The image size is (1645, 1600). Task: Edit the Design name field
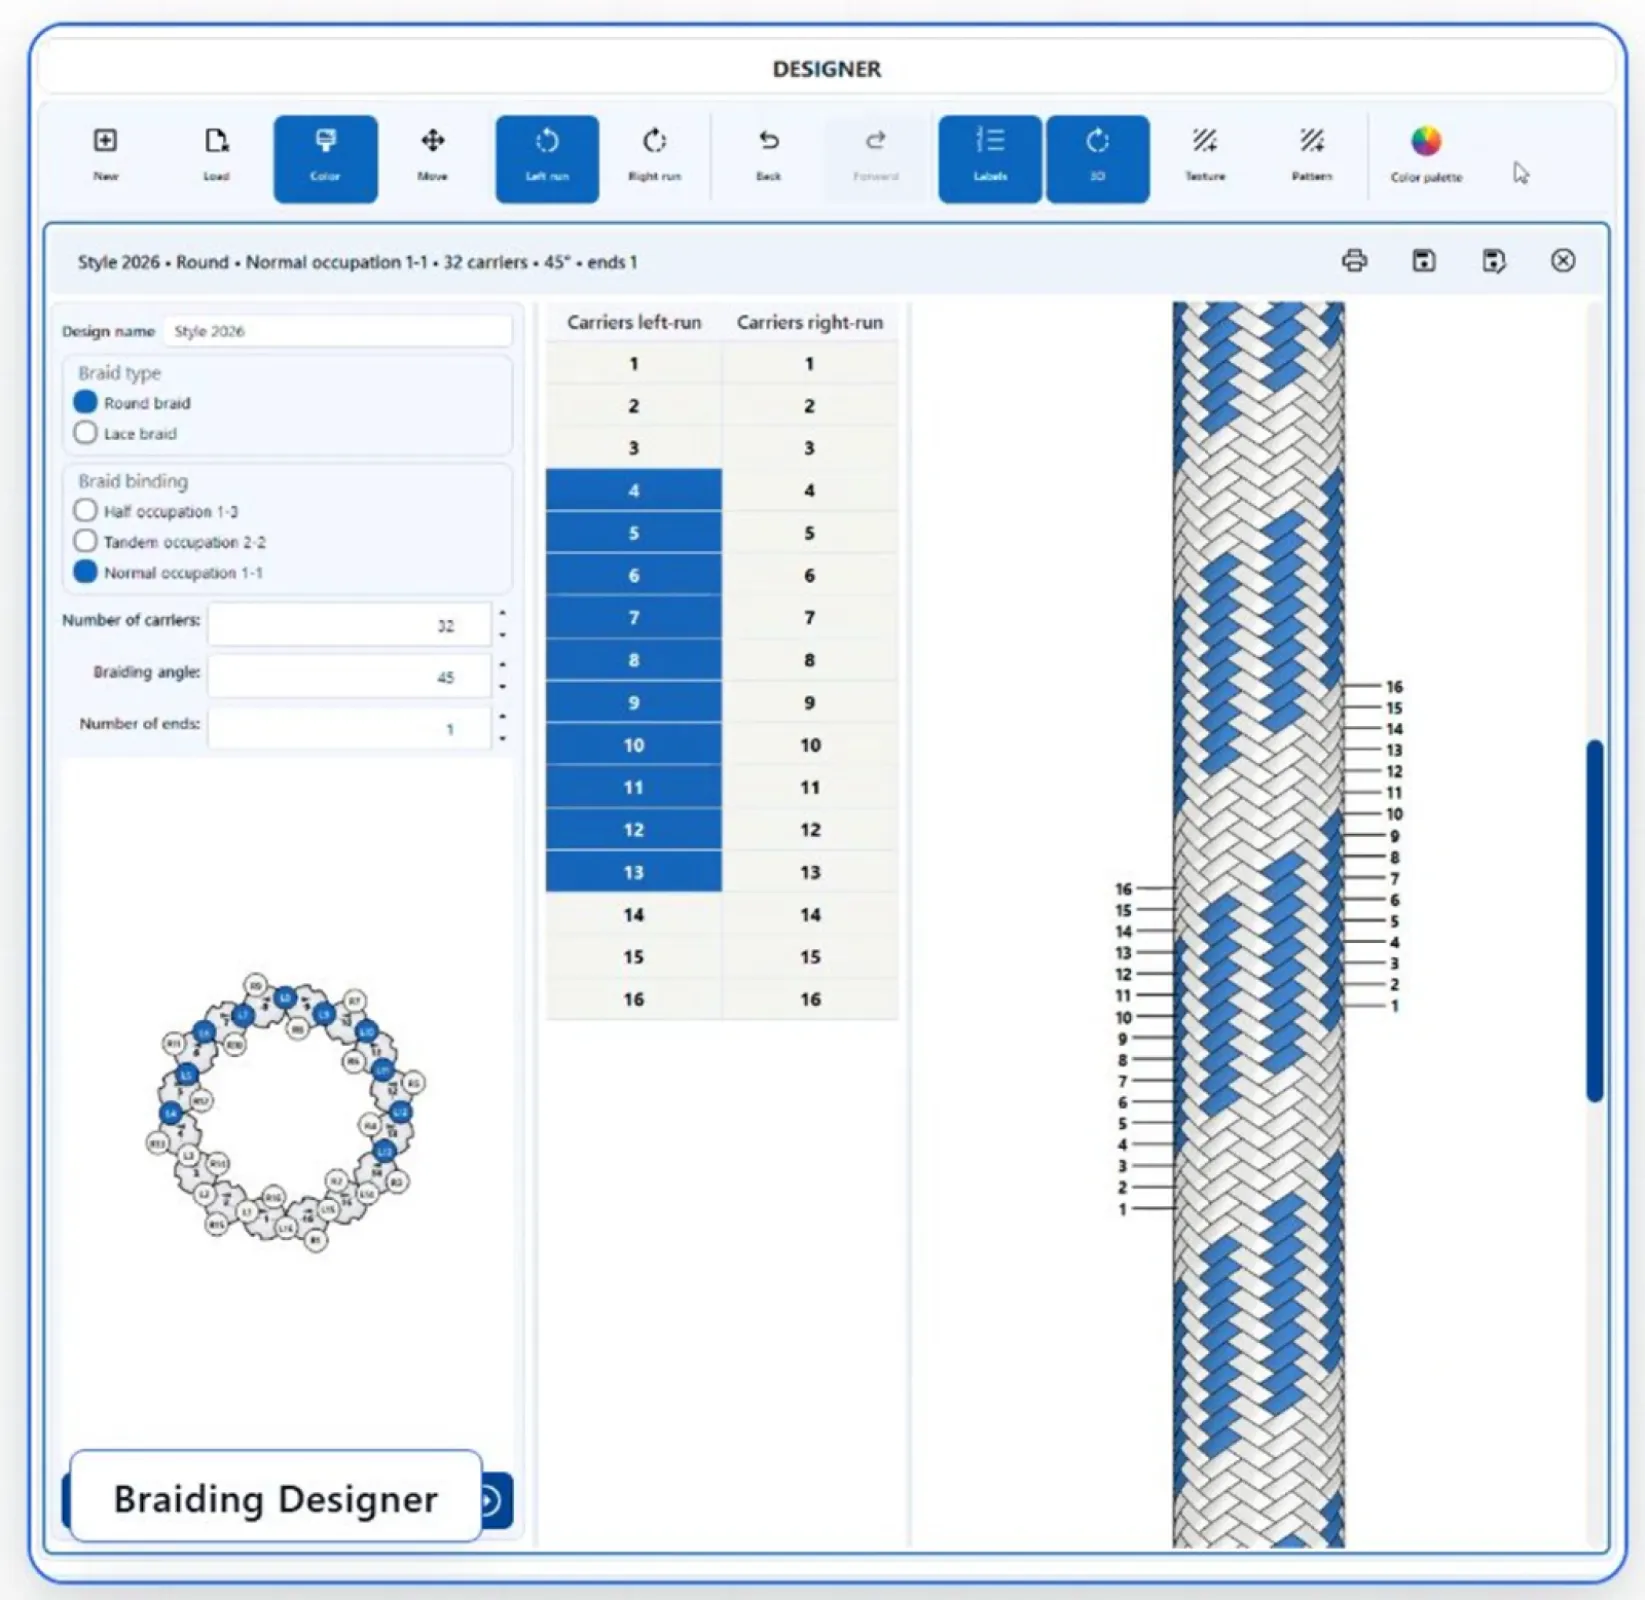click(338, 331)
